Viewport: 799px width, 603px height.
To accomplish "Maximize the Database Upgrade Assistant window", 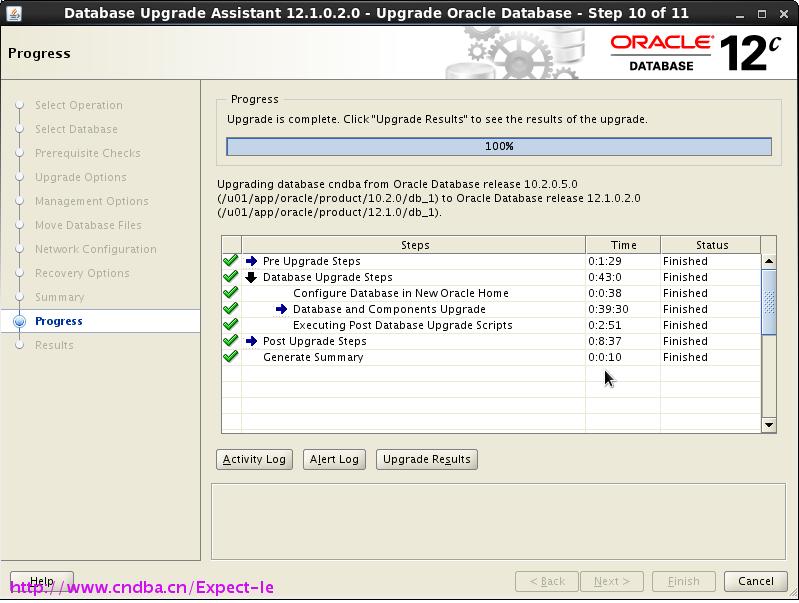I will click(x=761, y=14).
